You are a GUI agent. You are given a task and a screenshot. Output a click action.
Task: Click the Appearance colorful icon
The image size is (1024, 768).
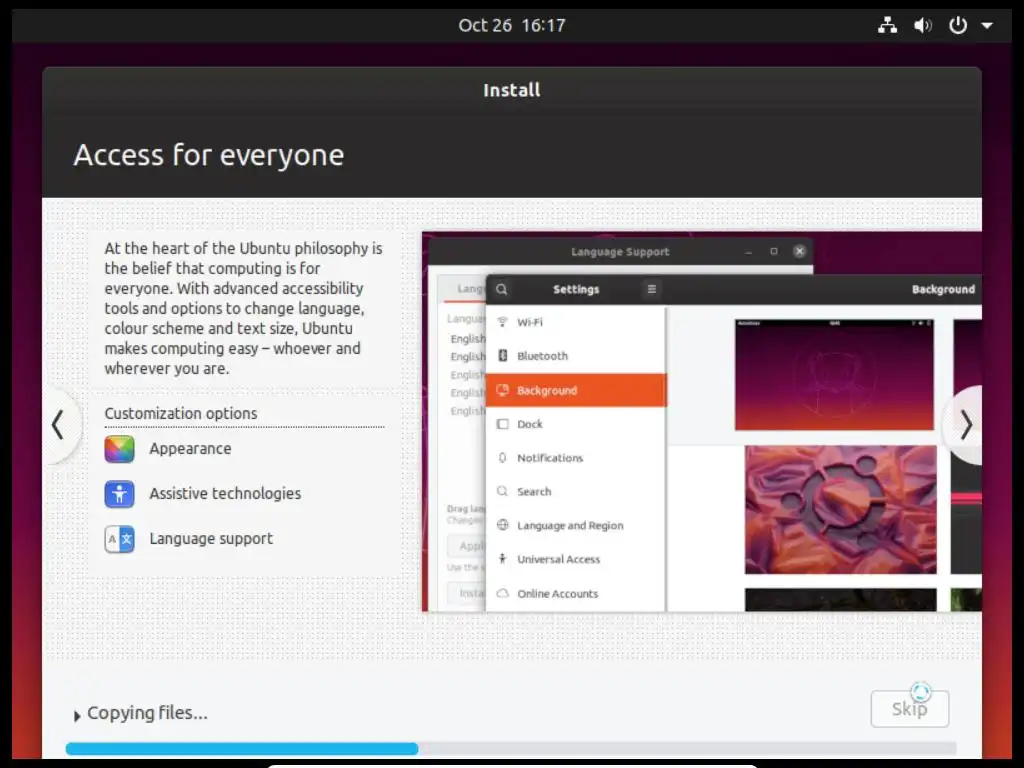click(x=120, y=449)
